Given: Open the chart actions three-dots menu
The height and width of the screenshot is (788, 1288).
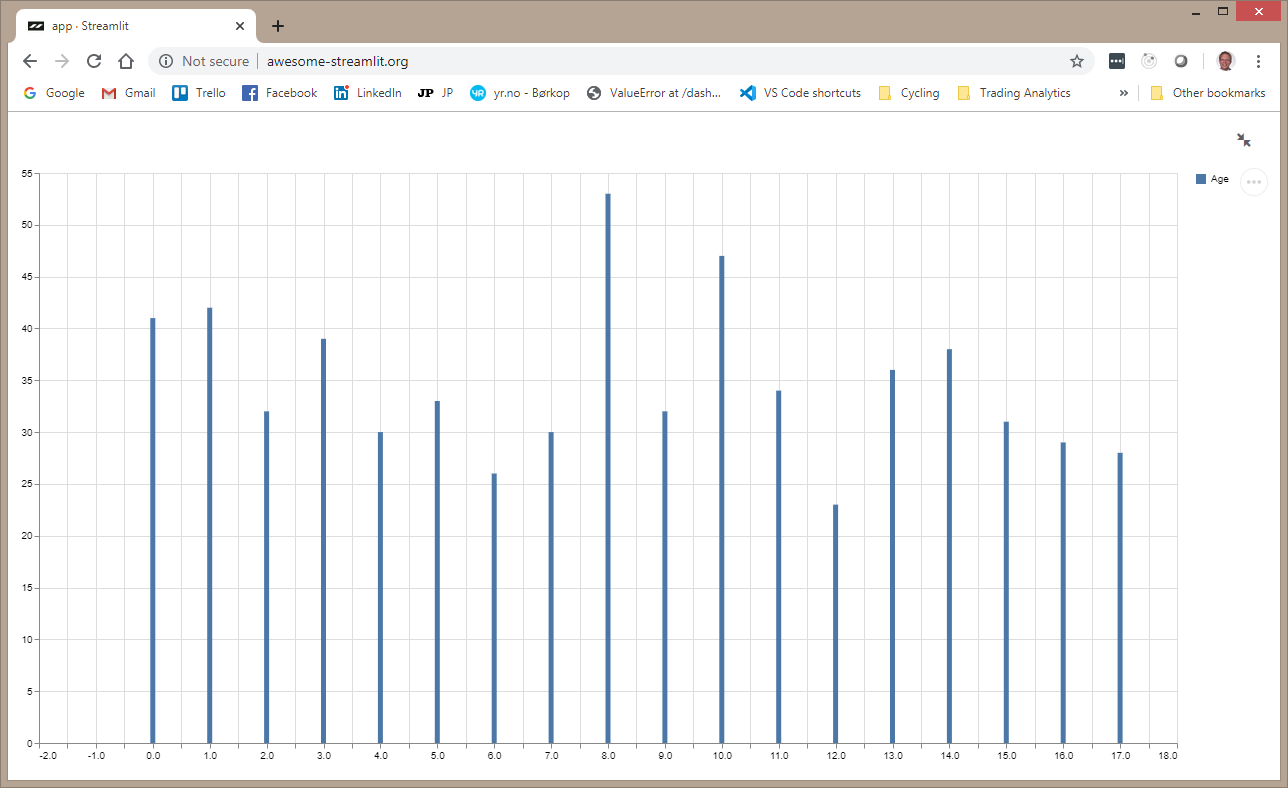Looking at the screenshot, I should pyautogui.click(x=1254, y=182).
